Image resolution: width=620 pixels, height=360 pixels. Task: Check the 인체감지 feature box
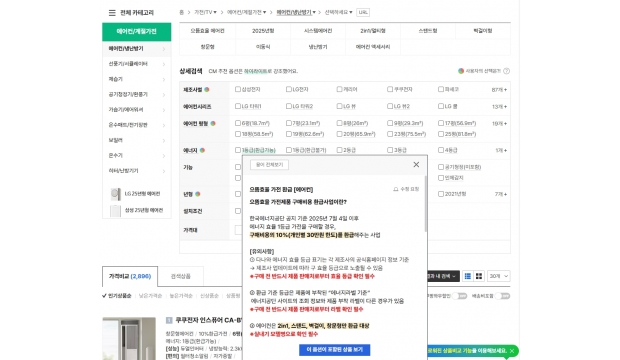(441, 178)
